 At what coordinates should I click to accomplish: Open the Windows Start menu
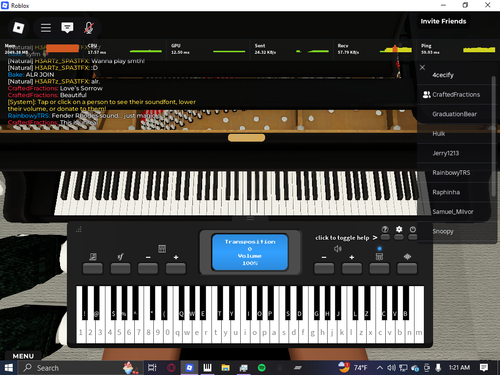pyautogui.click(x=8, y=368)
